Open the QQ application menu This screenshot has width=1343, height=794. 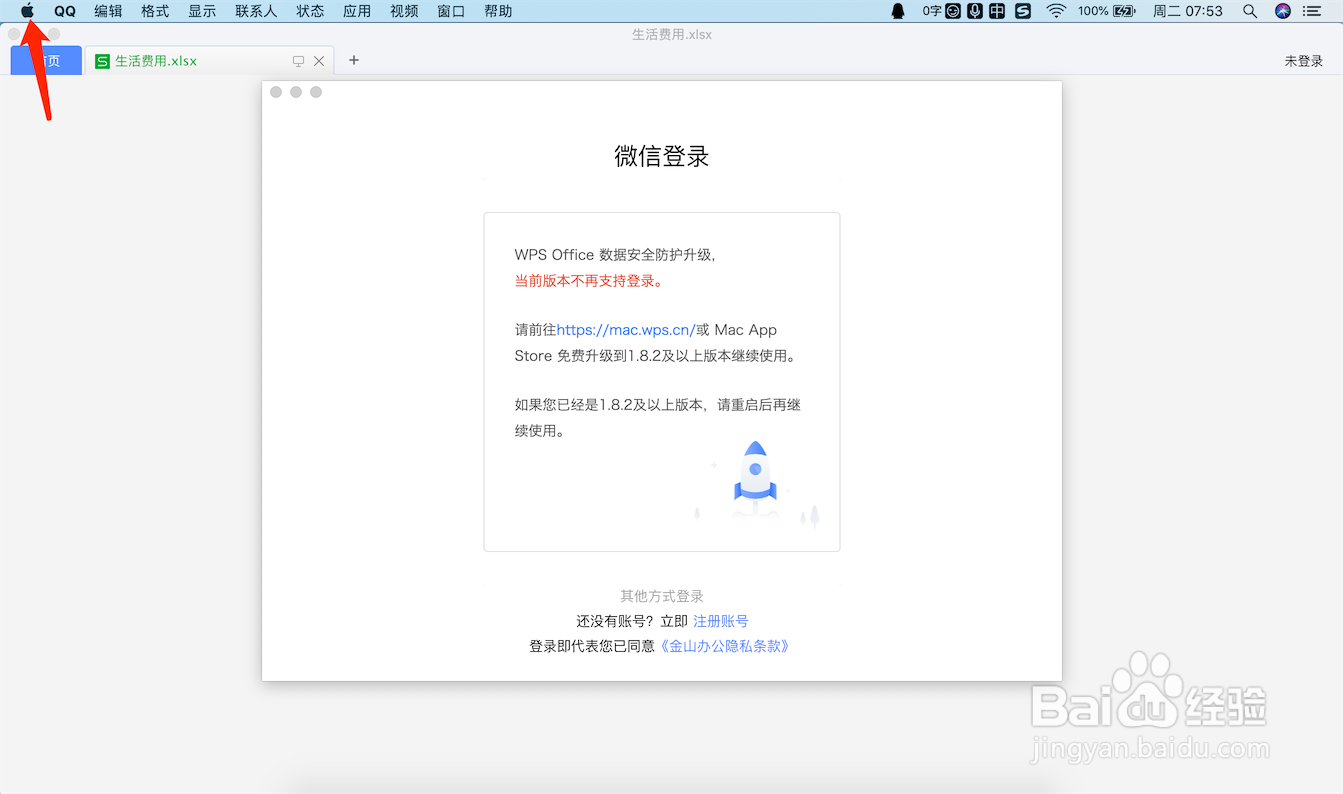tap(65, 11)
